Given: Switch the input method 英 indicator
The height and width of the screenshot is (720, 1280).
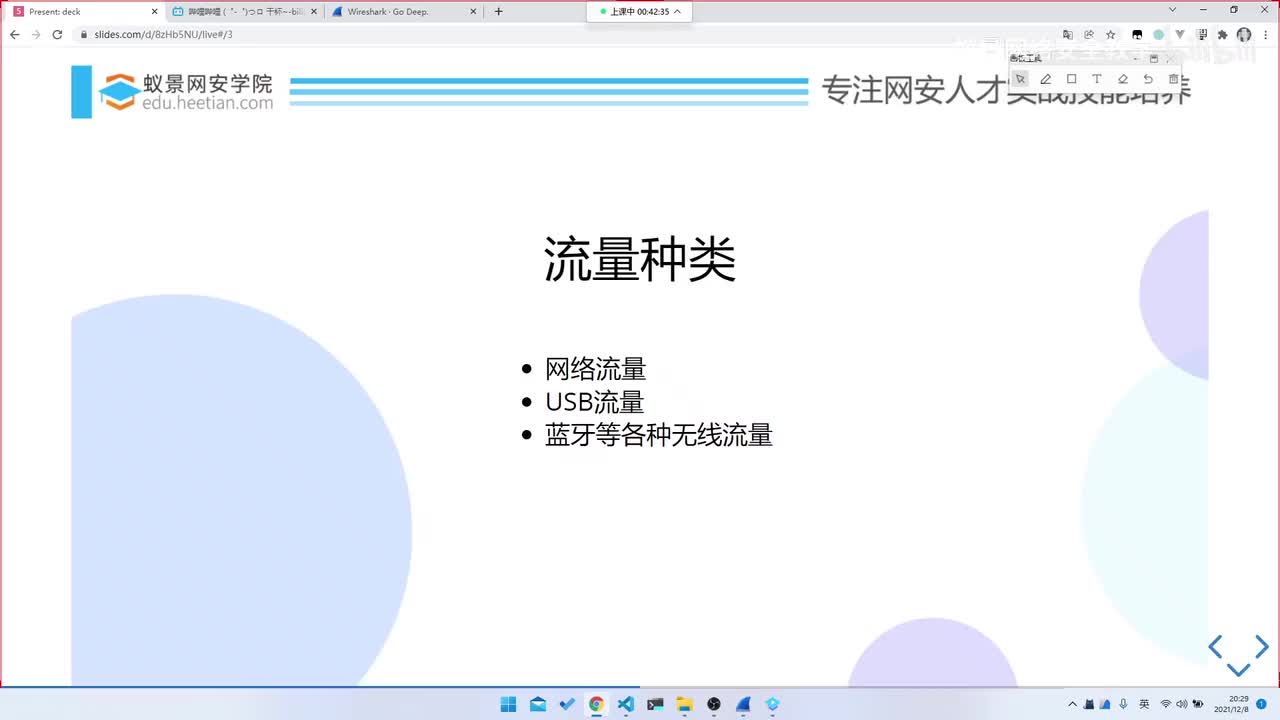Looking at the screenshot, I should [1144, 704].
